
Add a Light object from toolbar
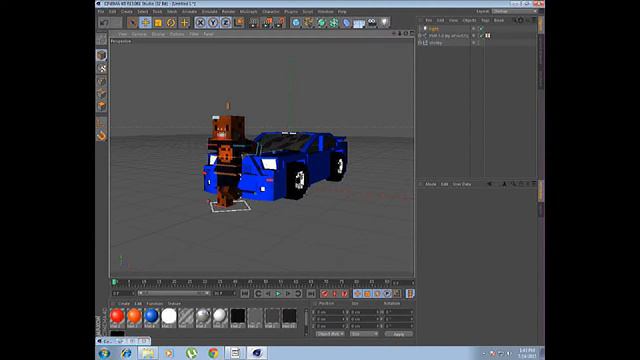coord(384,23)
